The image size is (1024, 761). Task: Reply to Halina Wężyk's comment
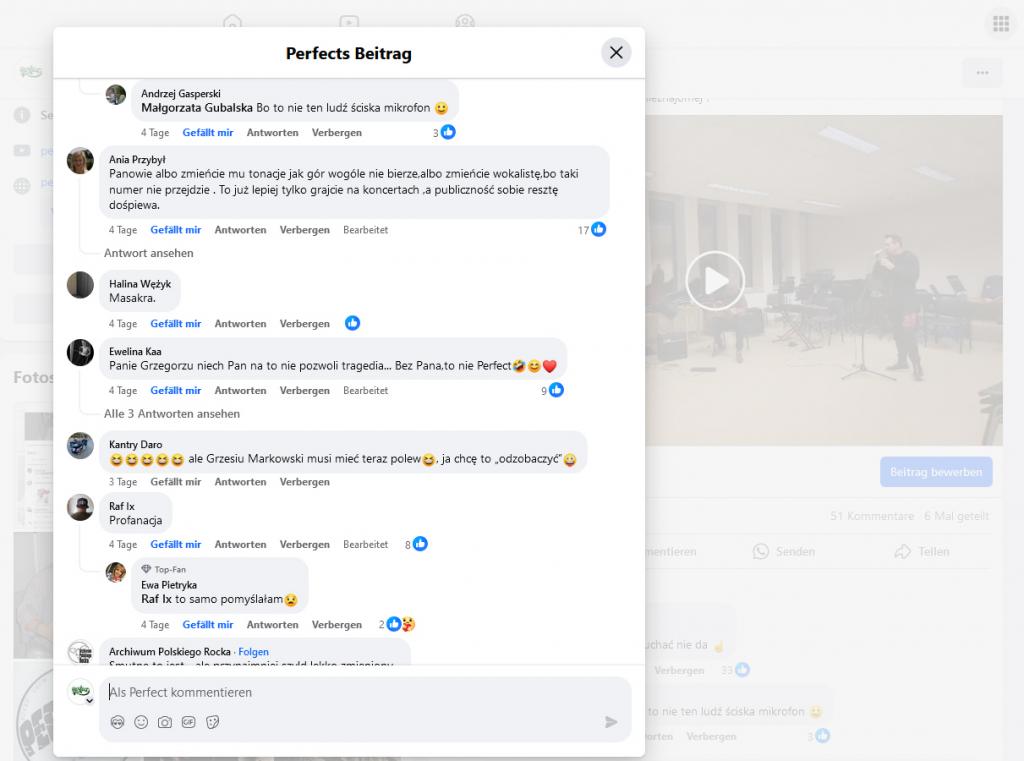click(x=240, y=324)
